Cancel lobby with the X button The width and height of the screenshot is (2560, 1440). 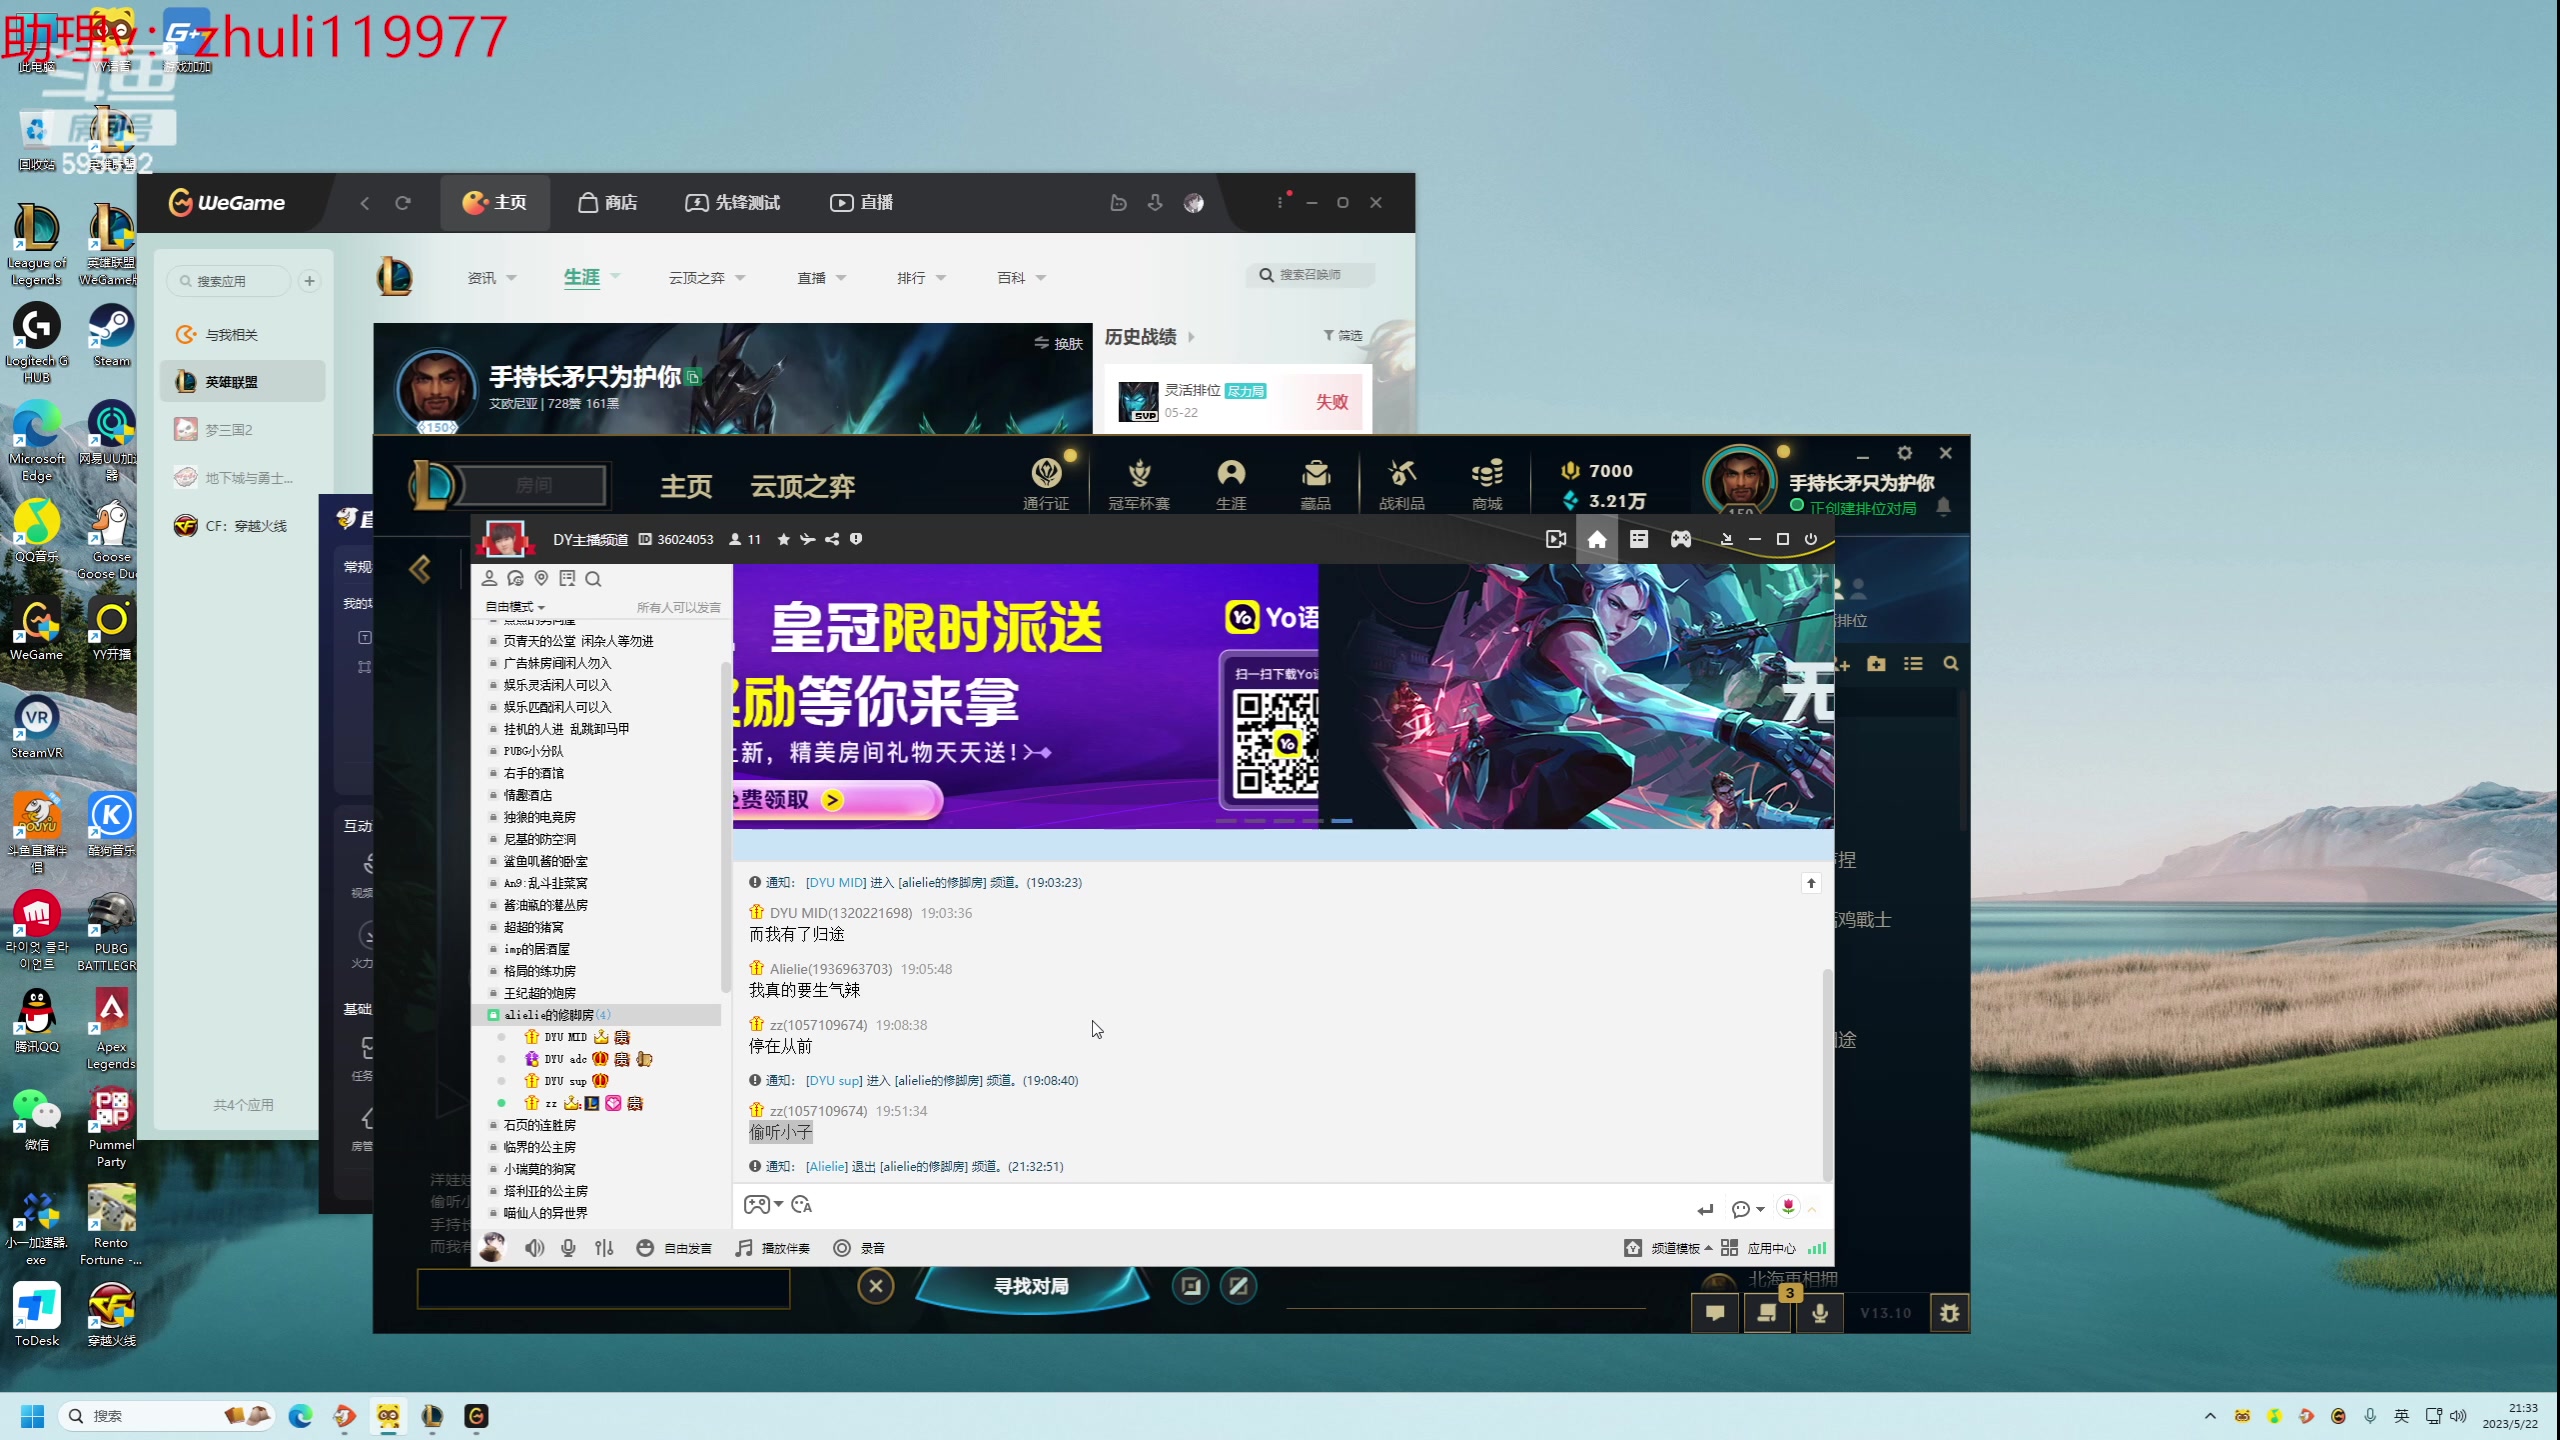pos(875,1286)
